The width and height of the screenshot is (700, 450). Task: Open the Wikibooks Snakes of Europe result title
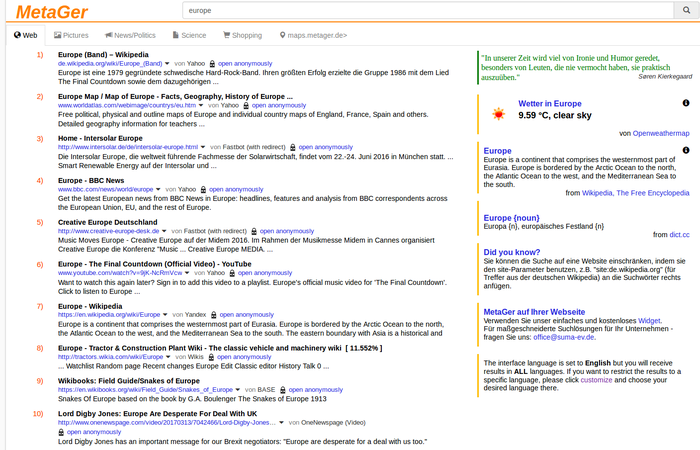click(129, 381)
